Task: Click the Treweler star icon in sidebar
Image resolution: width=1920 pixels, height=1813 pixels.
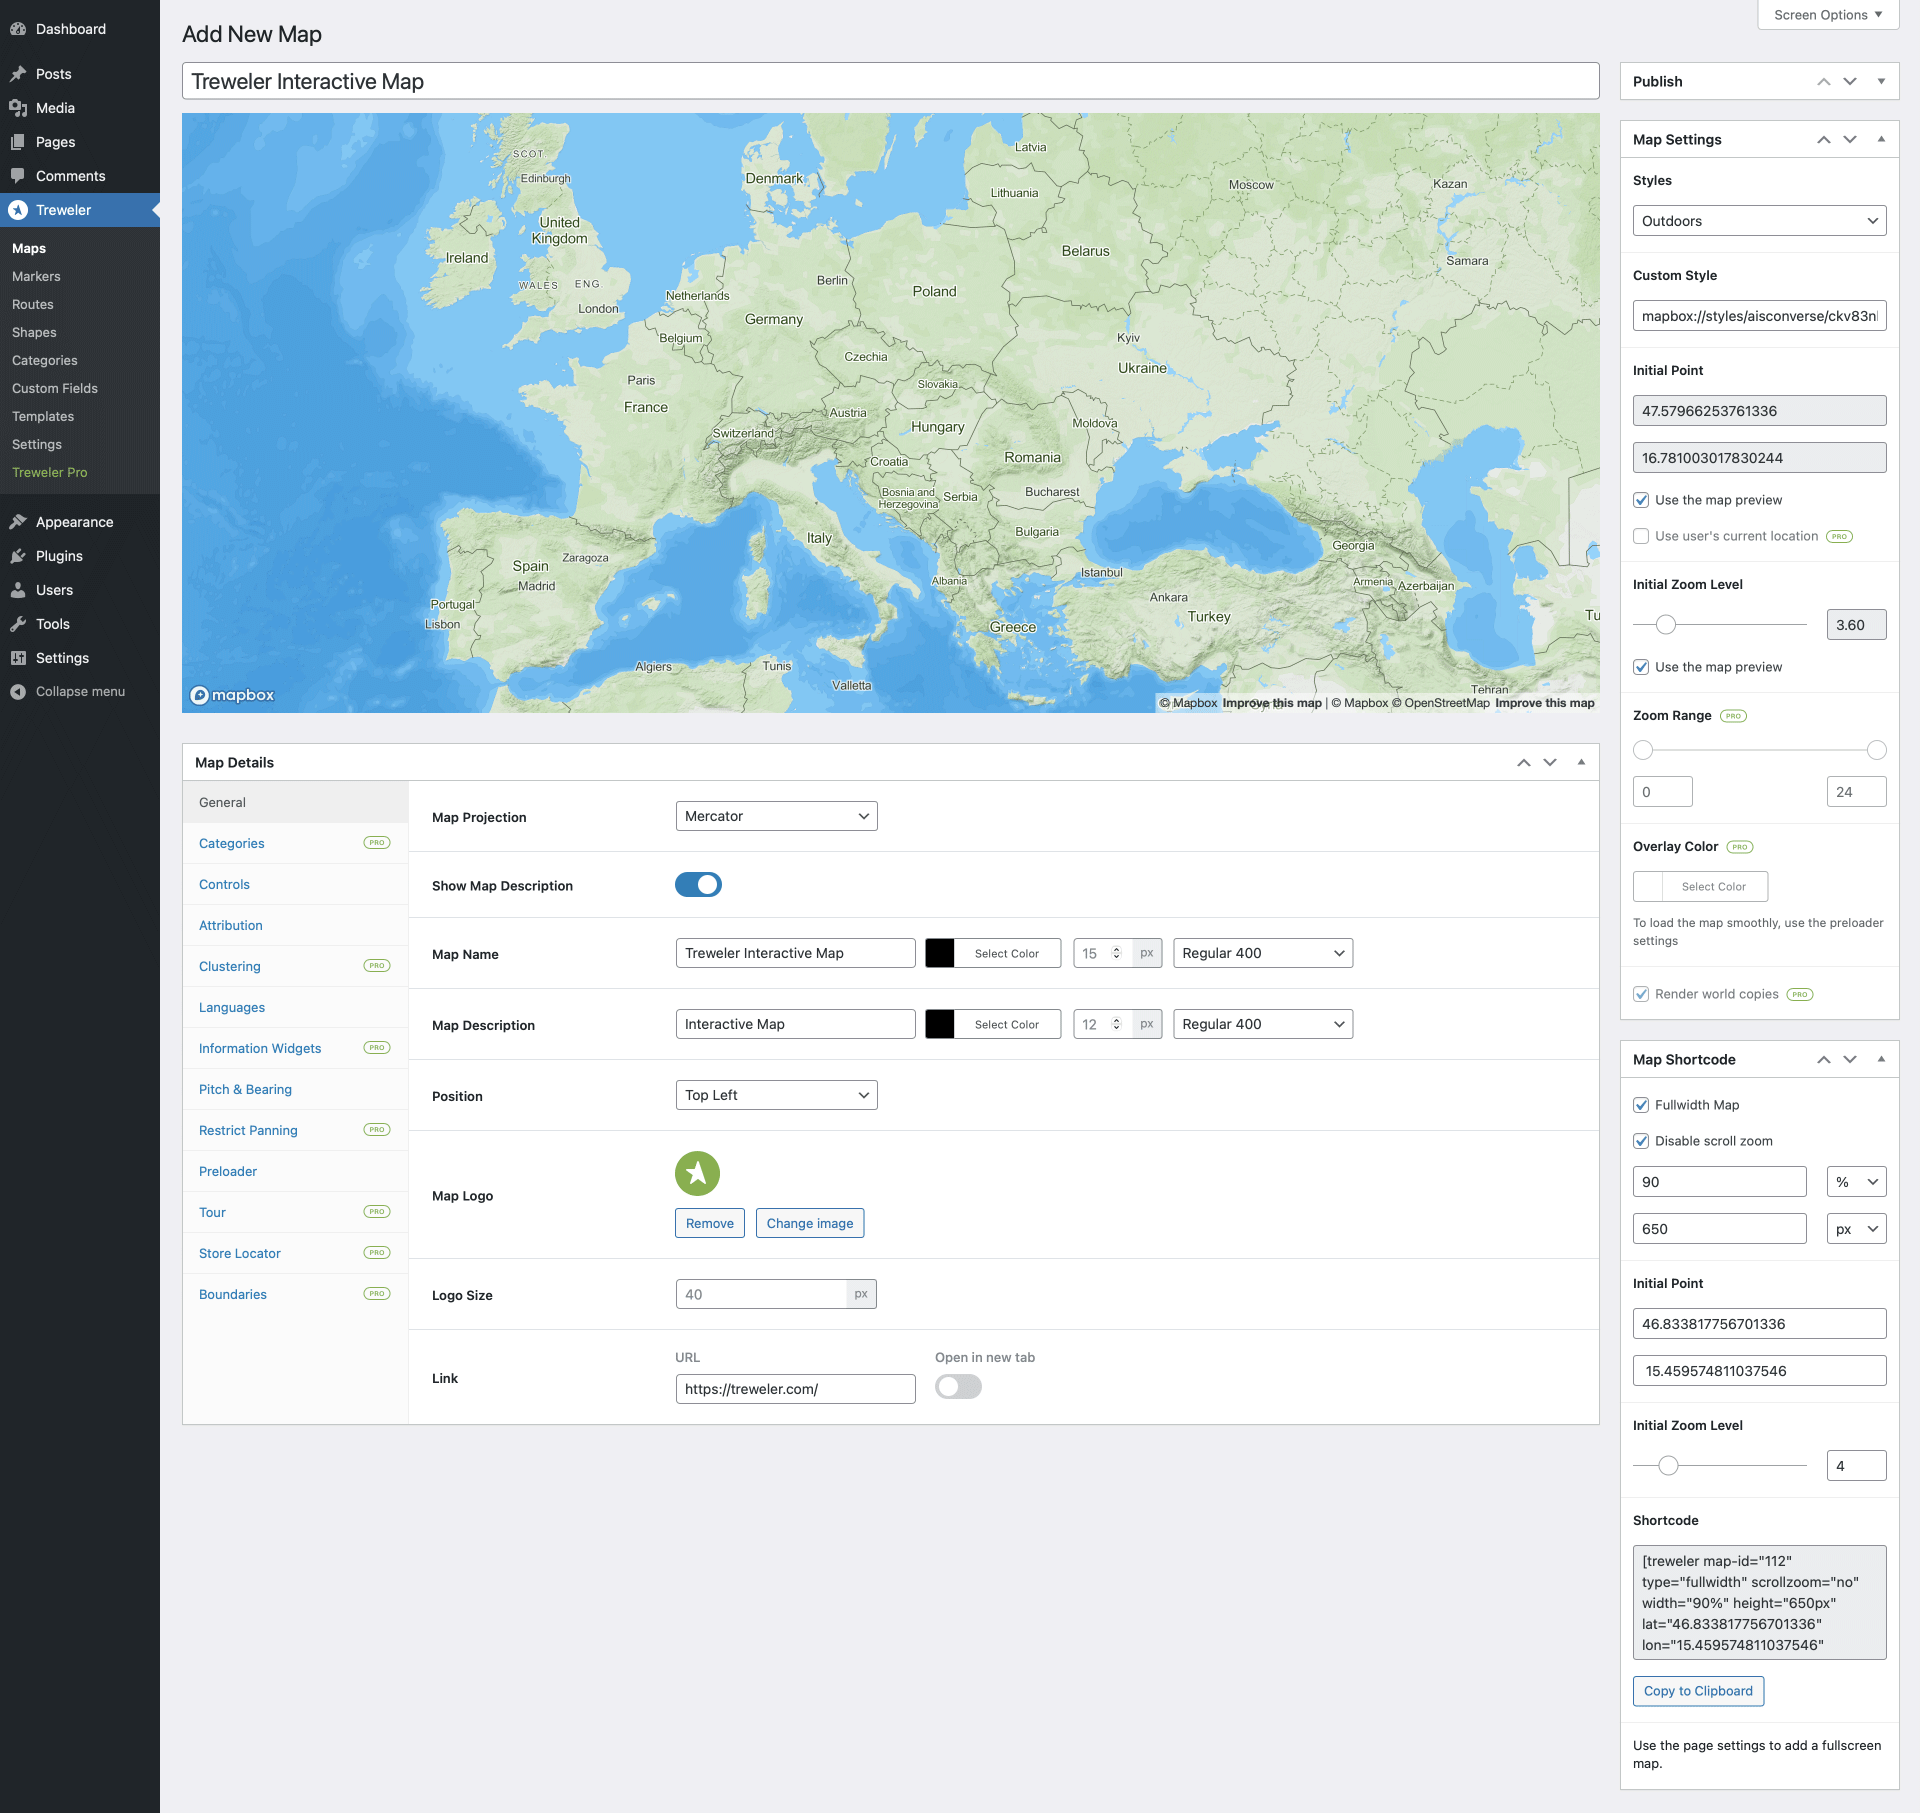Action: click(18, 210)
